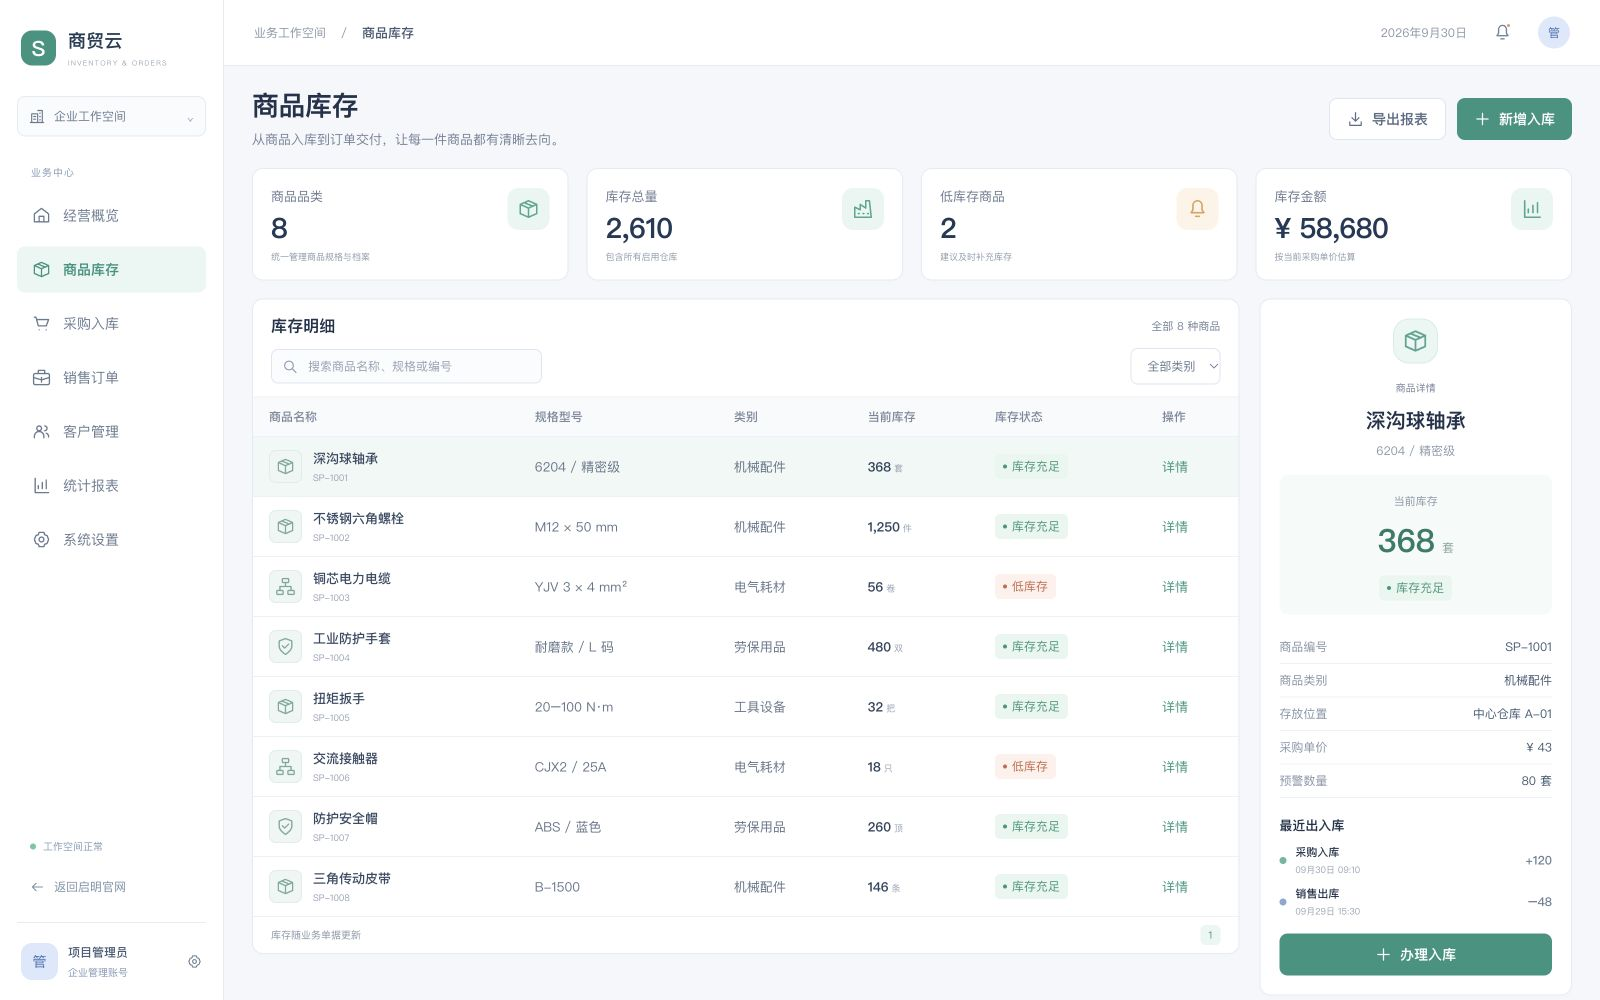
Task: Click the icon for 交流接触器 row
Action: [x=285, y=767]
